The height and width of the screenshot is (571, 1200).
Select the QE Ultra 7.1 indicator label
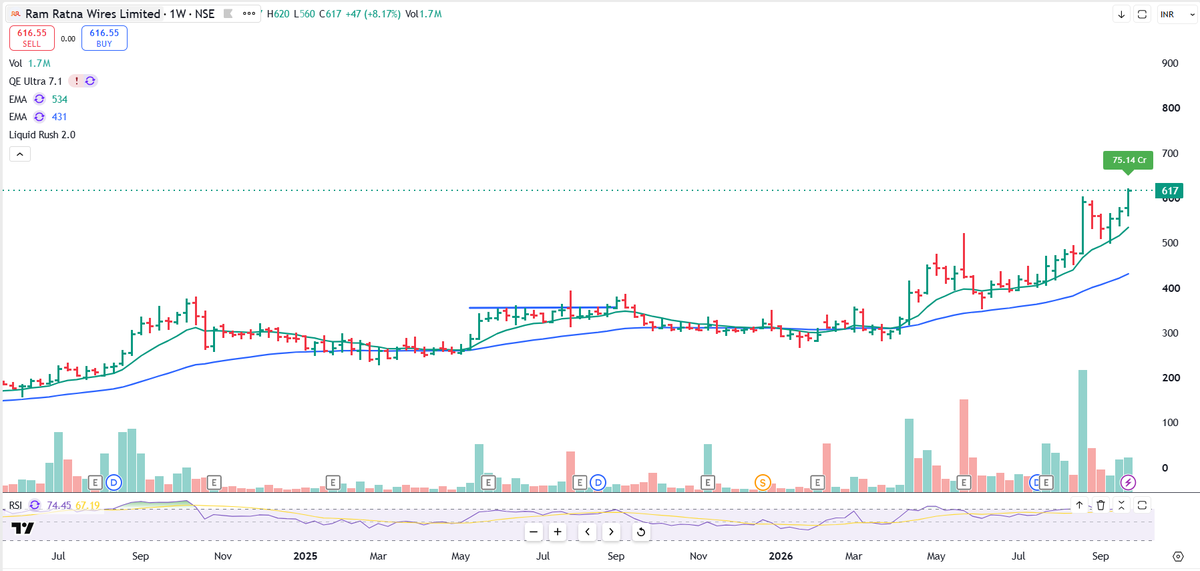tap(37, 81)
